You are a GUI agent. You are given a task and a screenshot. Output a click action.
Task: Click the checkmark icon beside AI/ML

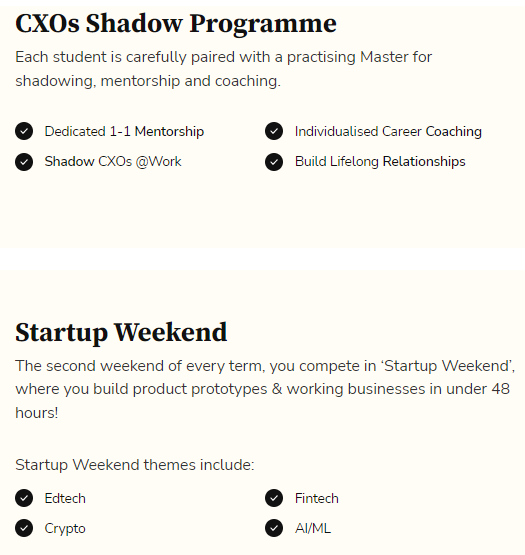click(274, 528)
